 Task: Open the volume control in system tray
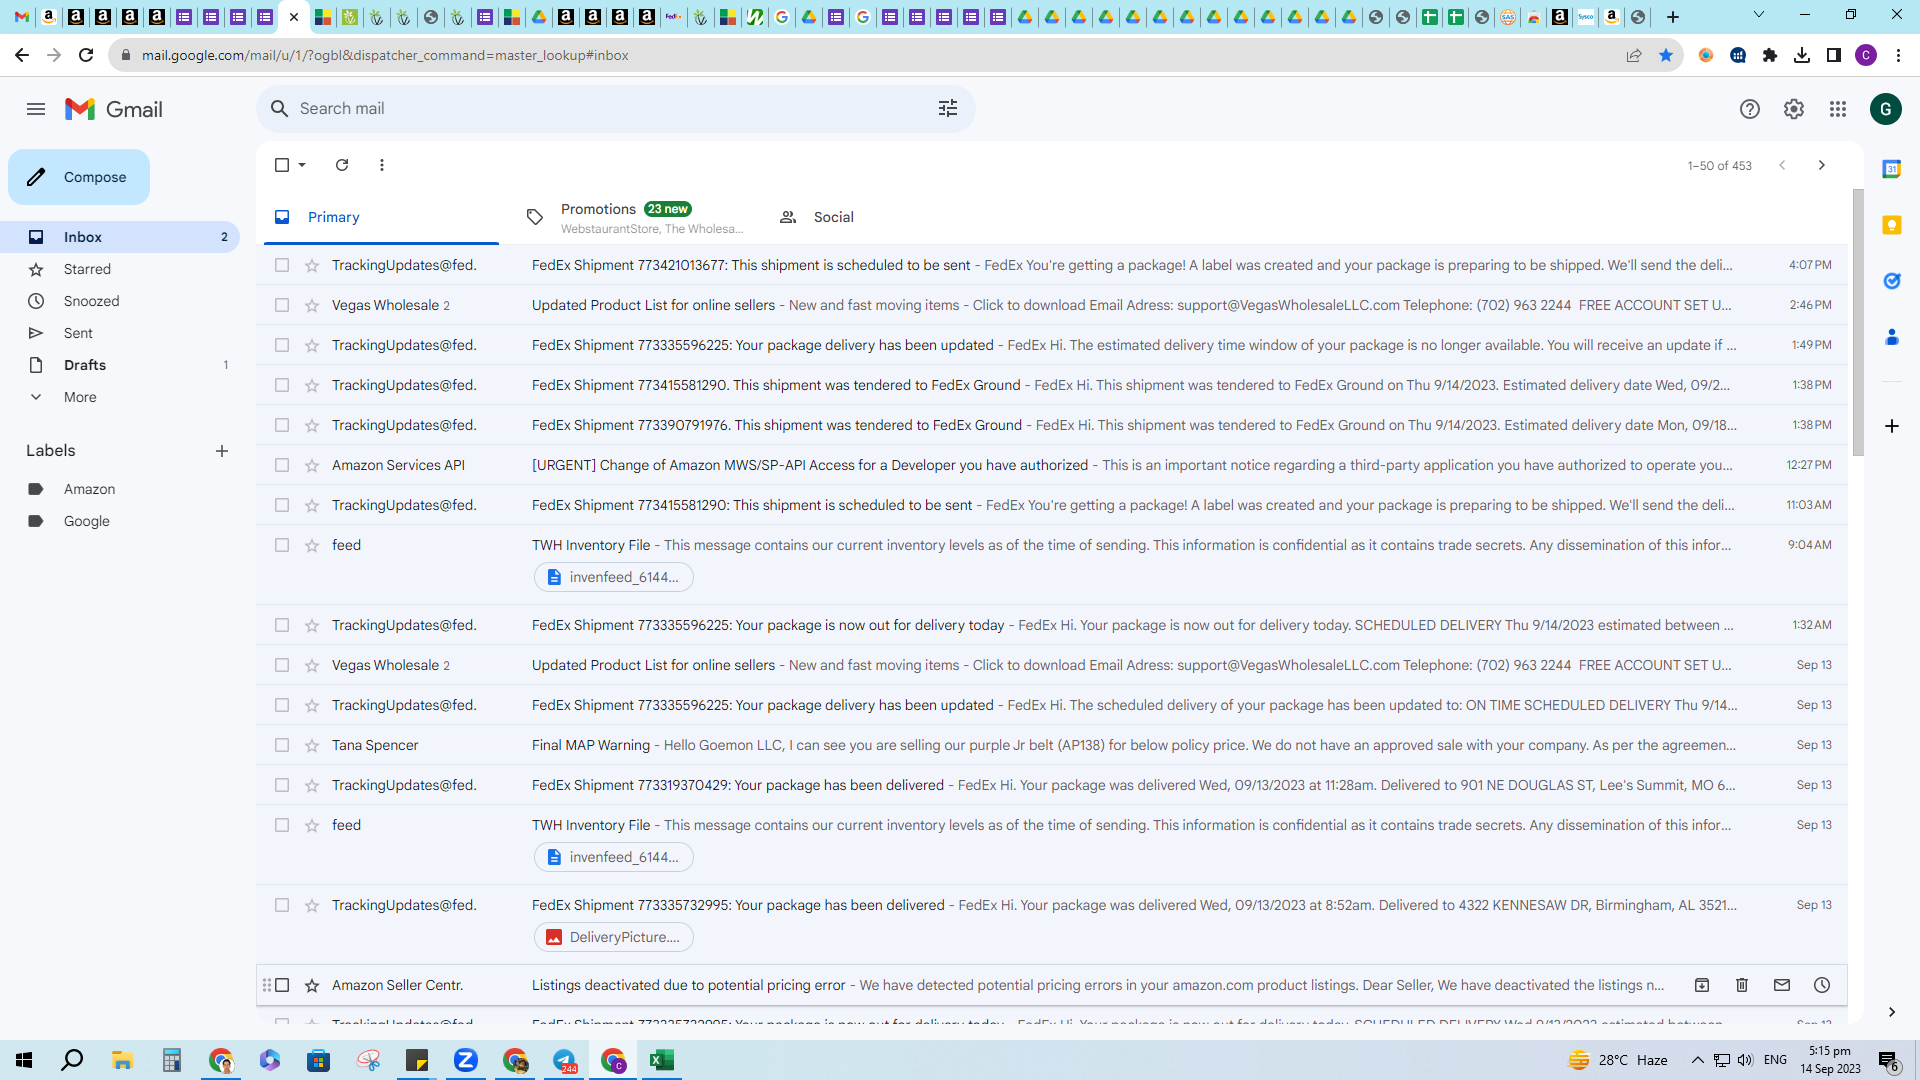[1745, 1060]
